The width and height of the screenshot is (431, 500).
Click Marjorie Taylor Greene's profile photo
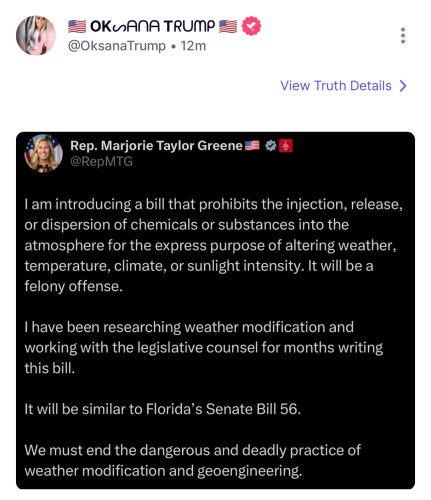[43, 154]
